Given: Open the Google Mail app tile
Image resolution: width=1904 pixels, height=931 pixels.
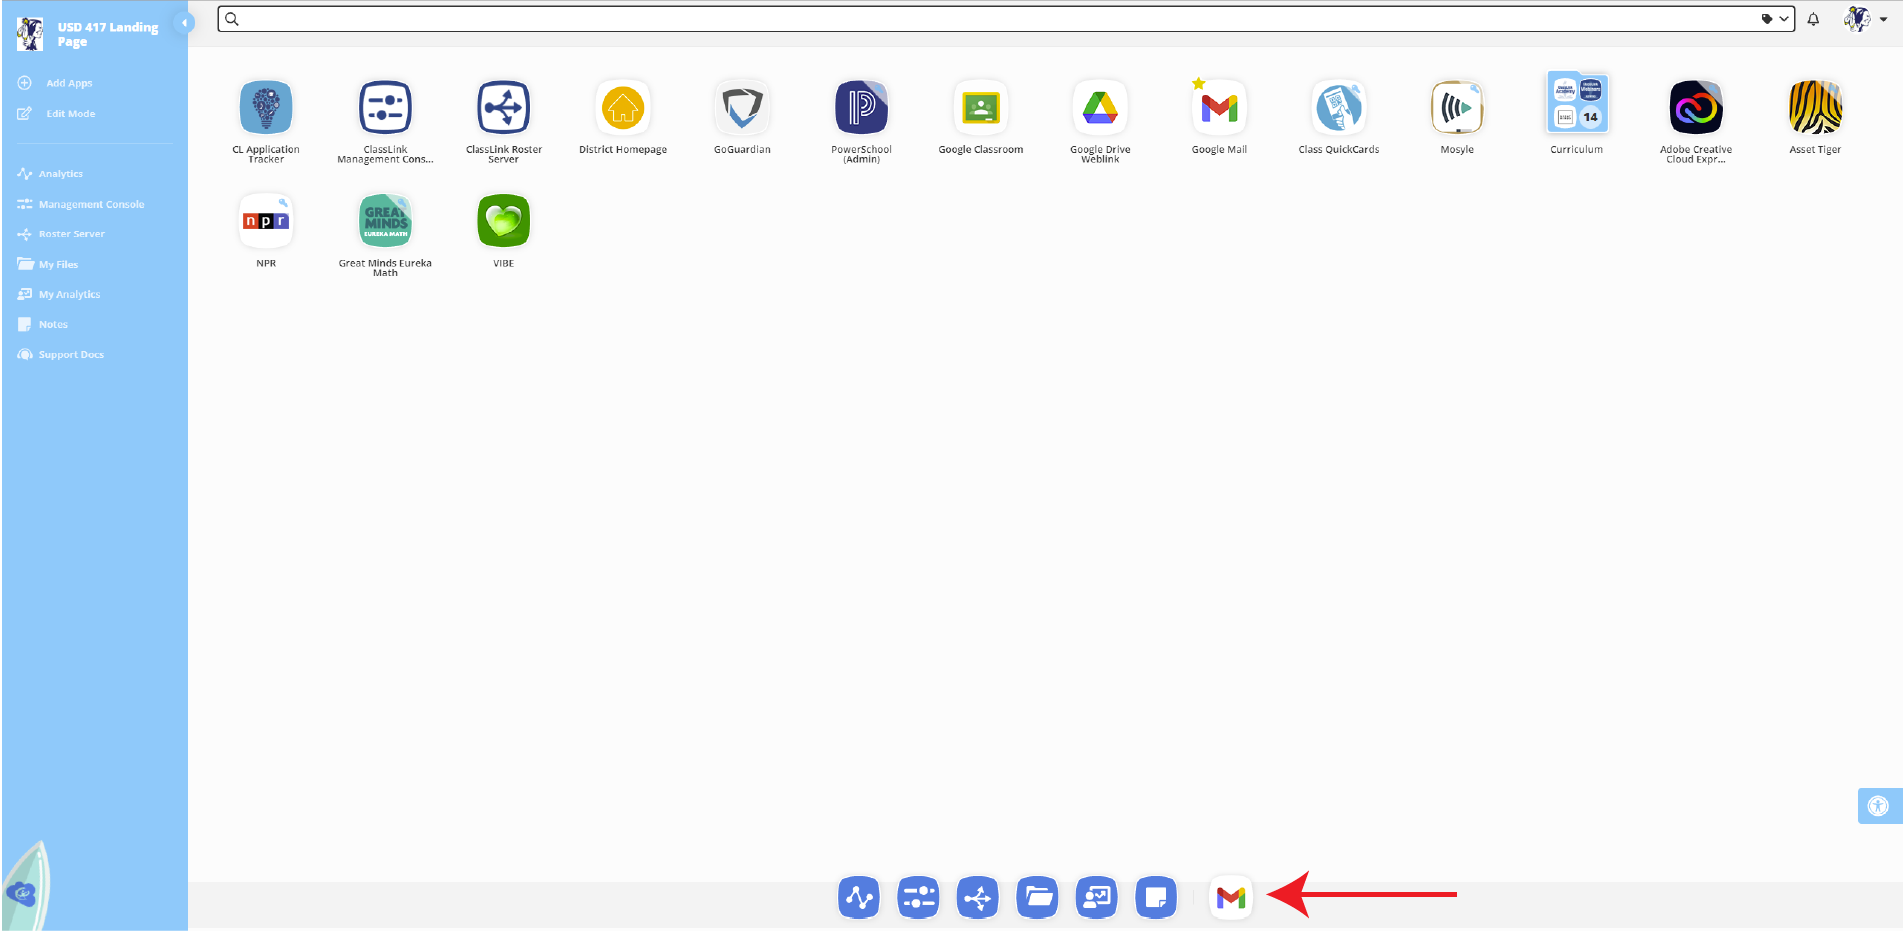Looking at the screenshot, I should tap(1219, 108).
